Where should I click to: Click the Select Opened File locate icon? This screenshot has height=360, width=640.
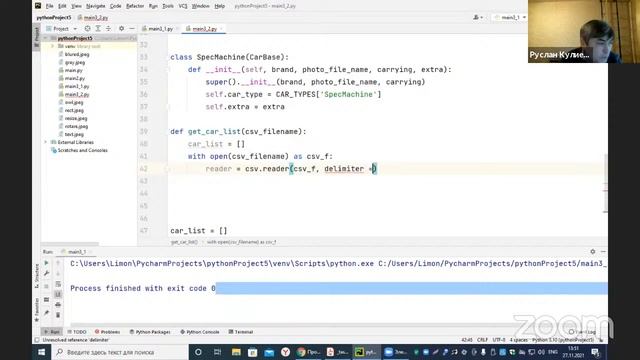[87, 29]
